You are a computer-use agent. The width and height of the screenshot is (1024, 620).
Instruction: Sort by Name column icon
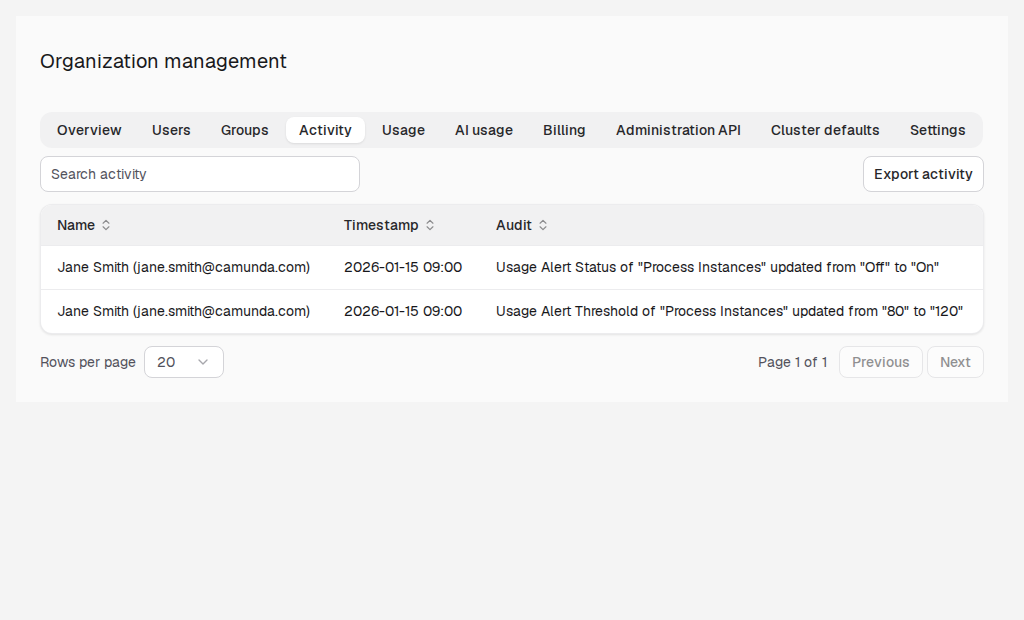[106, 225]
